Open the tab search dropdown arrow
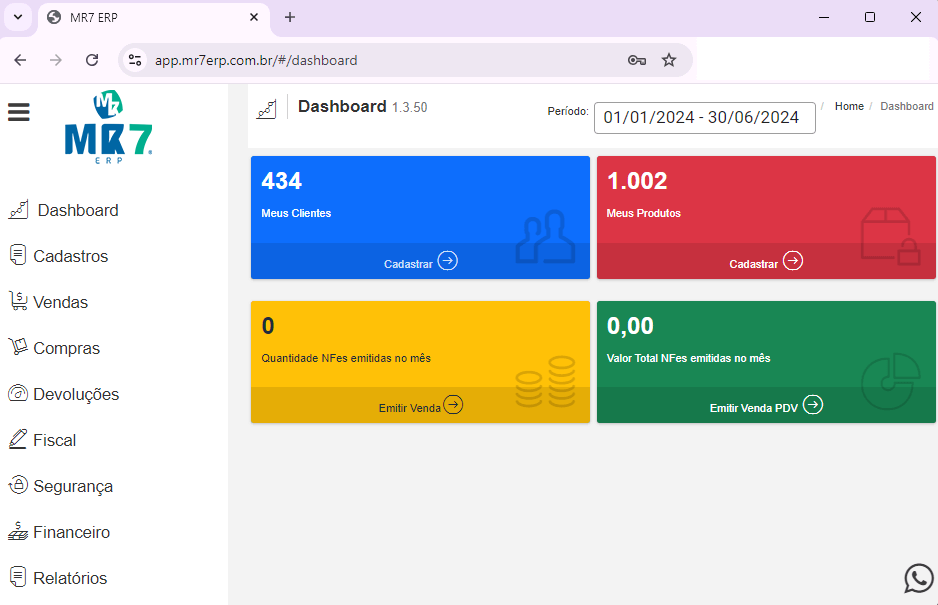 (x=18, y=17)
